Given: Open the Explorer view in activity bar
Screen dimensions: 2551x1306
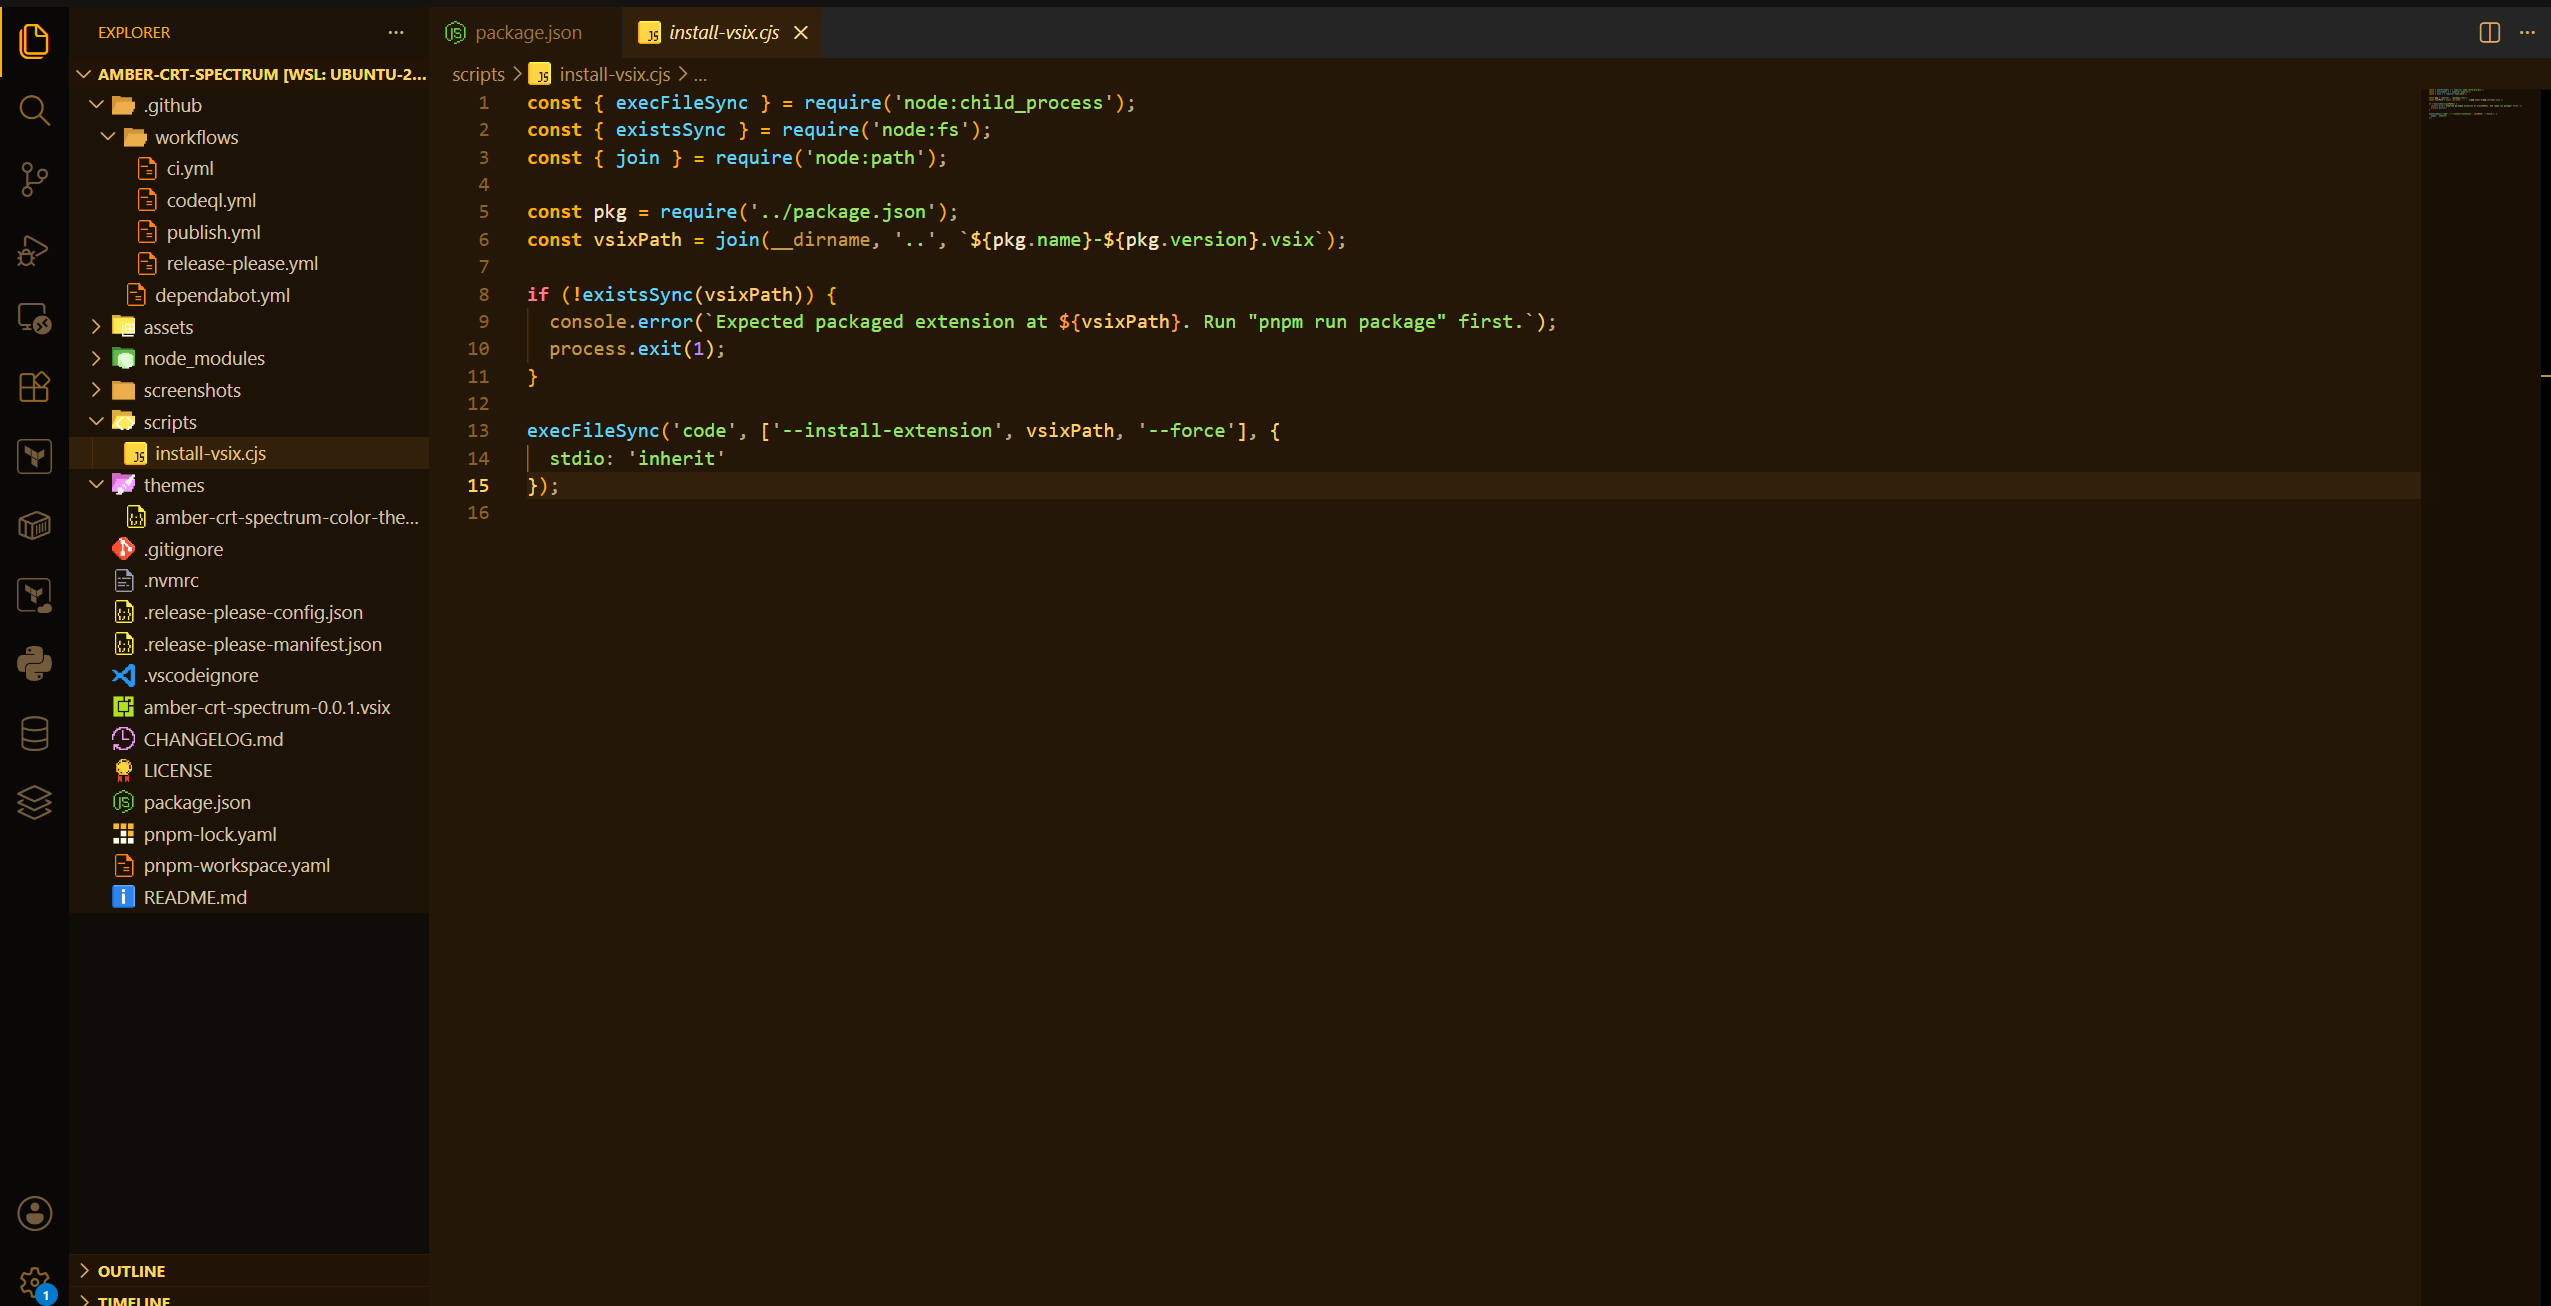Looking at the screenshot, I should point(34,41).
